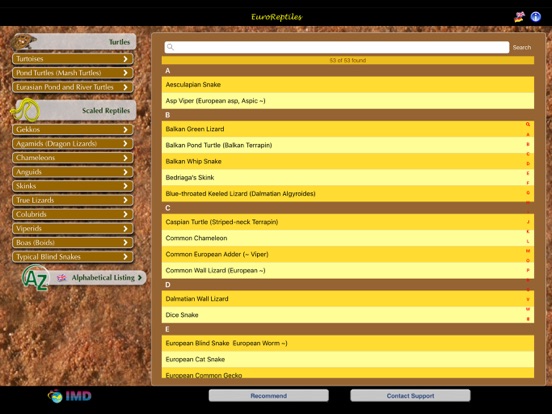Click the AZ alphabetical listing icon
552x414 pixels.
35,278
